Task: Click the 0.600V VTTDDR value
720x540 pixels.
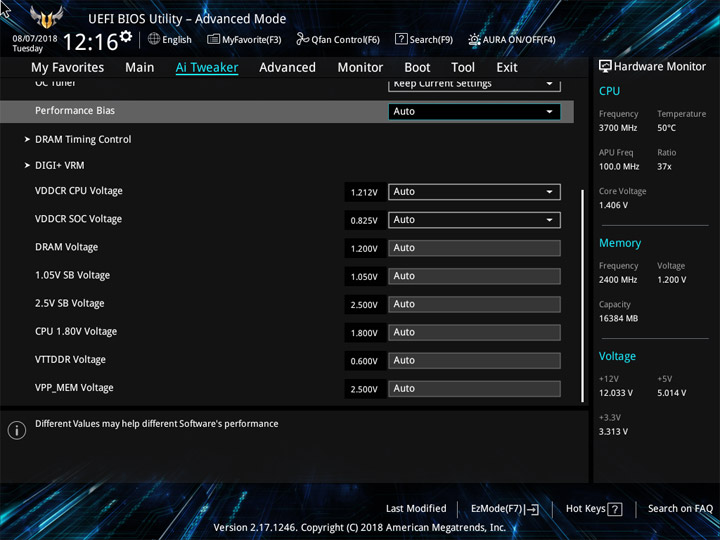Action: (x=364, y=361)
